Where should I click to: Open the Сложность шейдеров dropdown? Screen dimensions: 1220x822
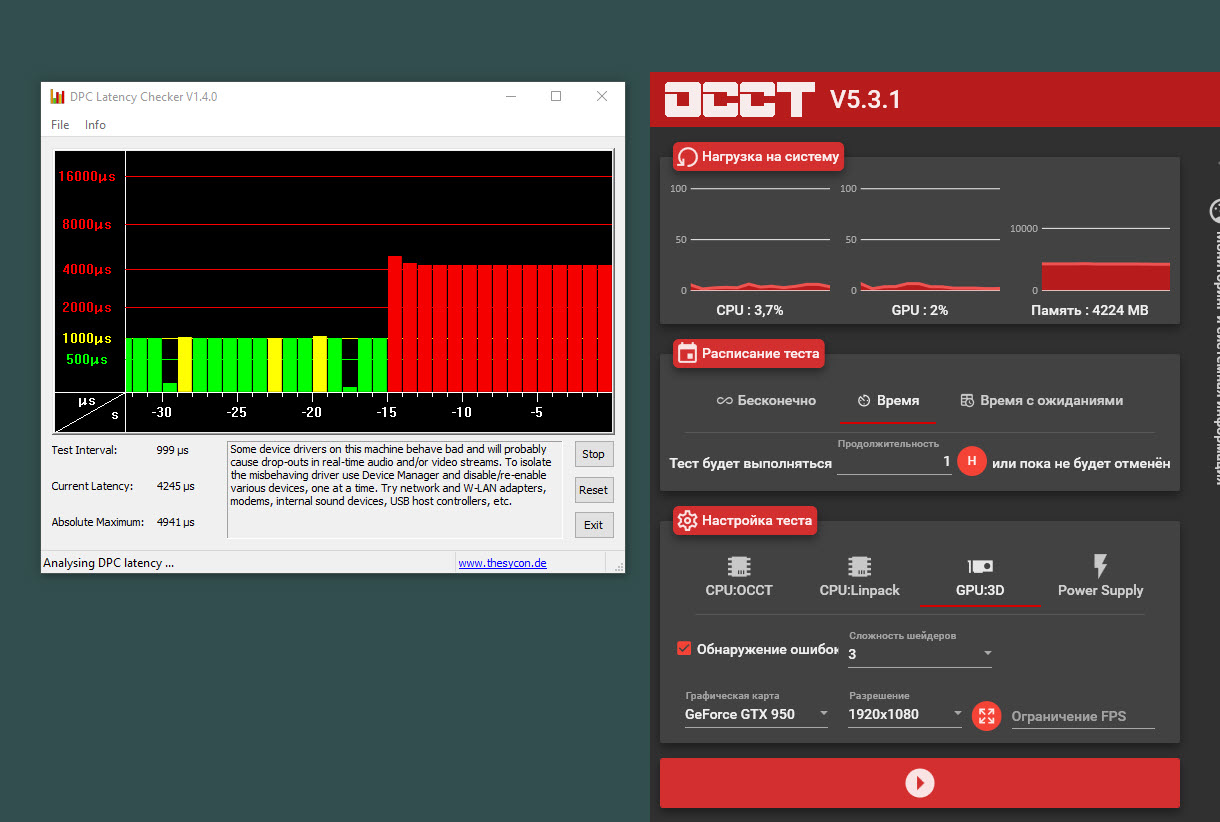pos(920,654)
